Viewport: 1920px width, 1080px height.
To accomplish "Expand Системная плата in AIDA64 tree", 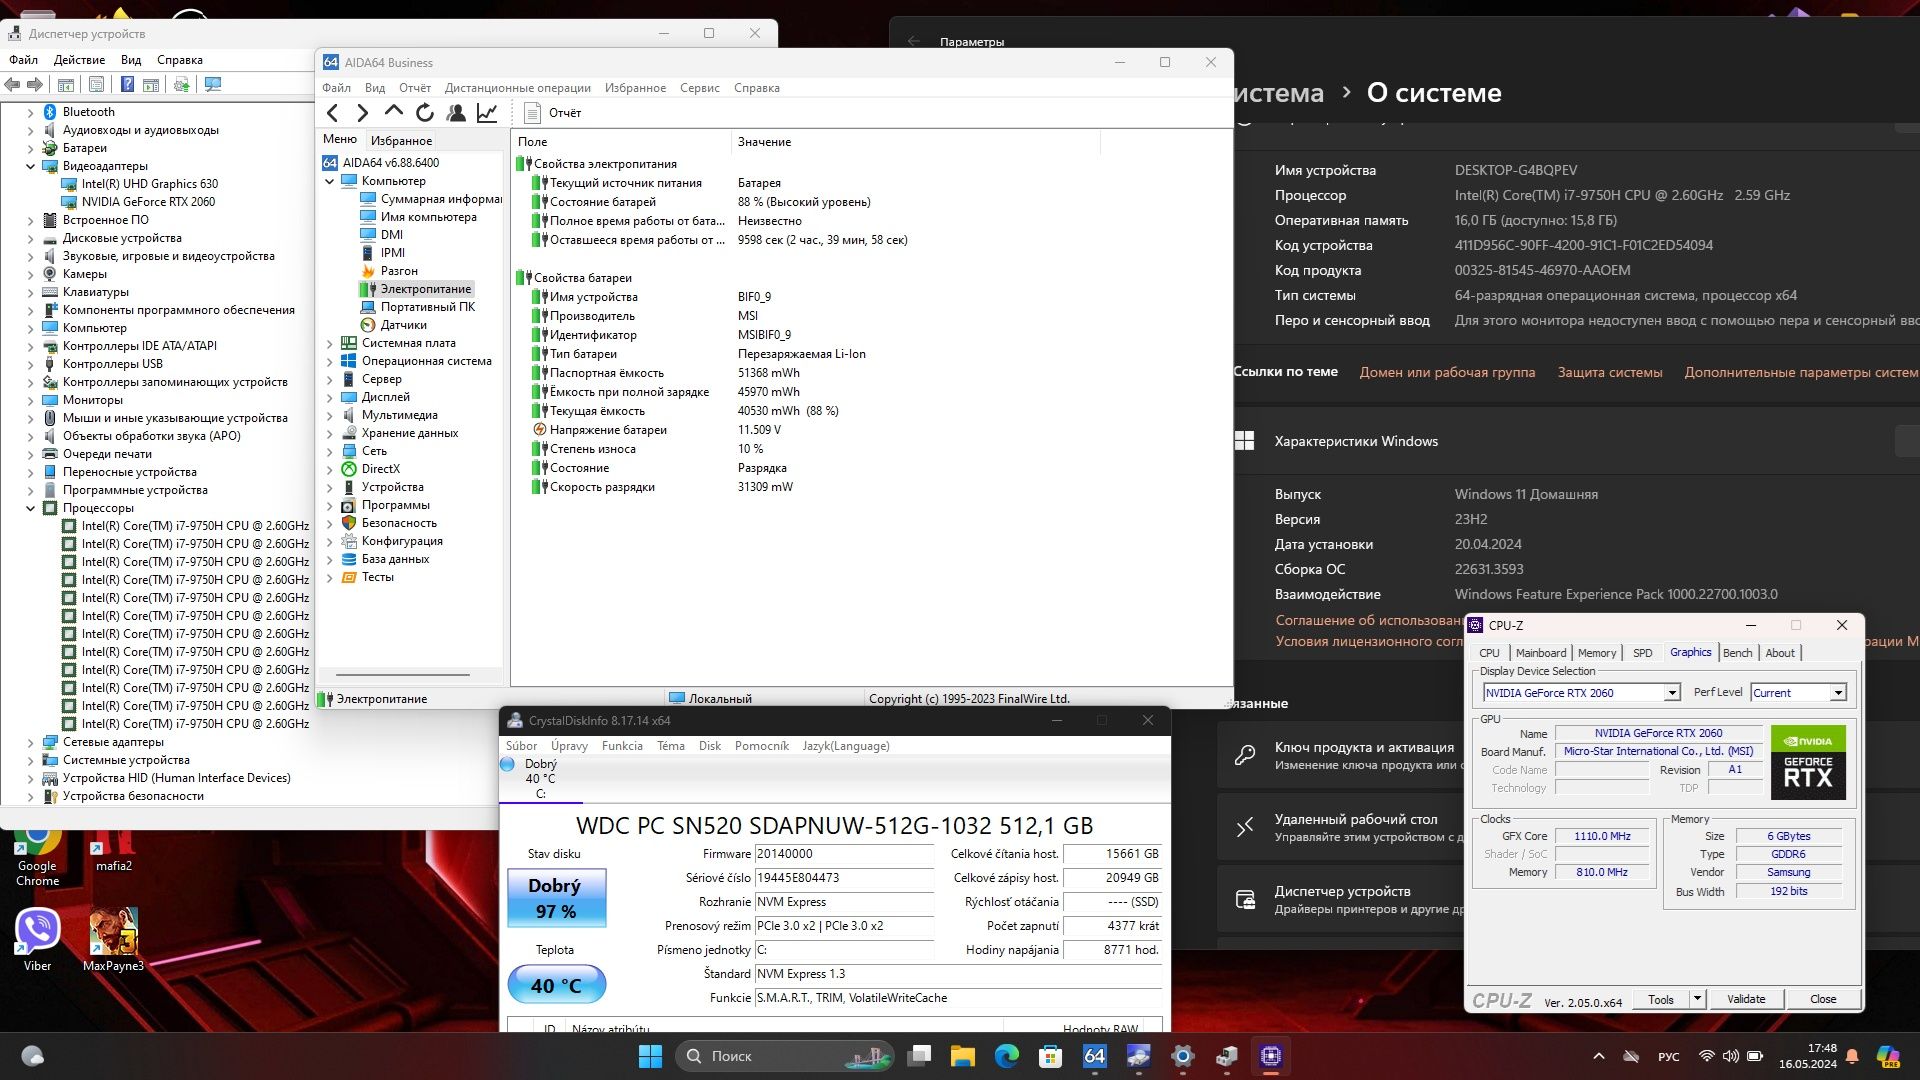I will tap(329, 343).
